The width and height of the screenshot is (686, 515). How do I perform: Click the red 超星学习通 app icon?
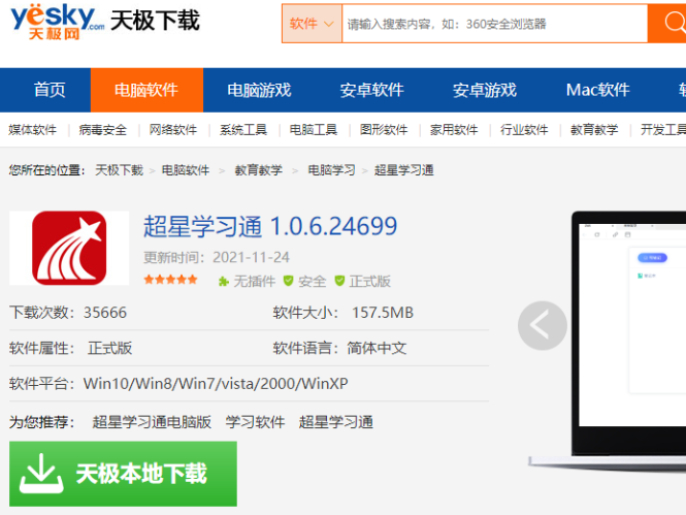pyautogui.click(x=69, y=248)
